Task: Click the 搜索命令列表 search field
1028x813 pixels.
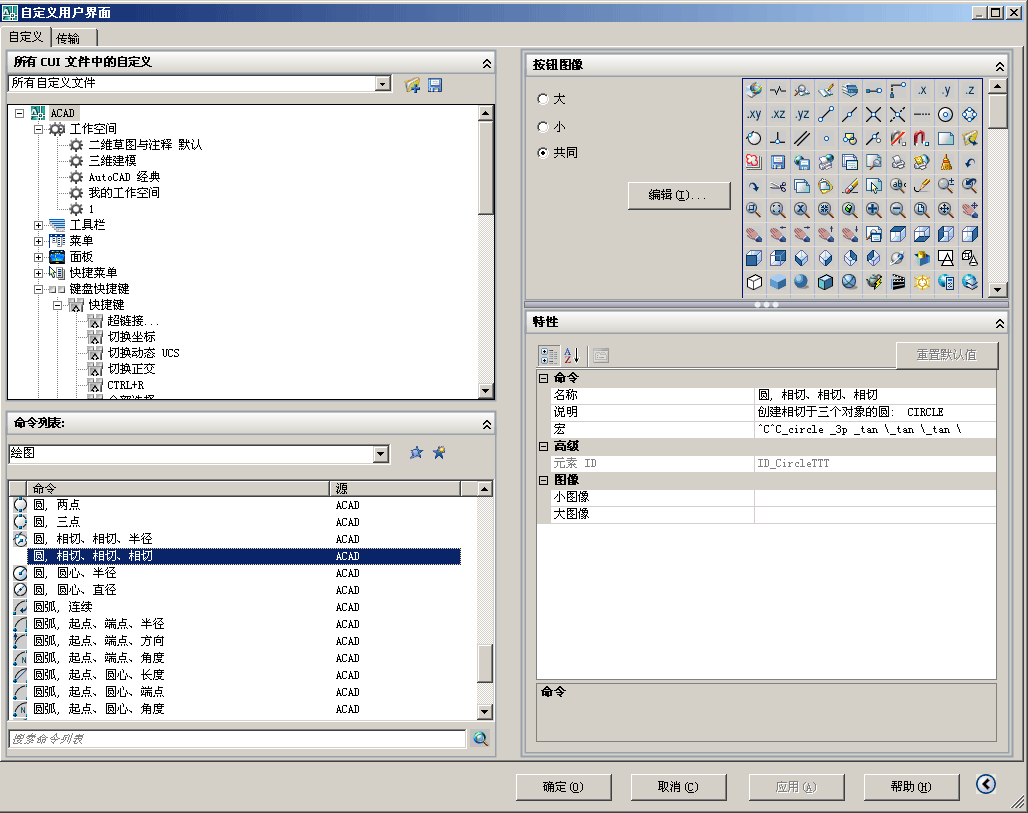Action: click(237, 739)
